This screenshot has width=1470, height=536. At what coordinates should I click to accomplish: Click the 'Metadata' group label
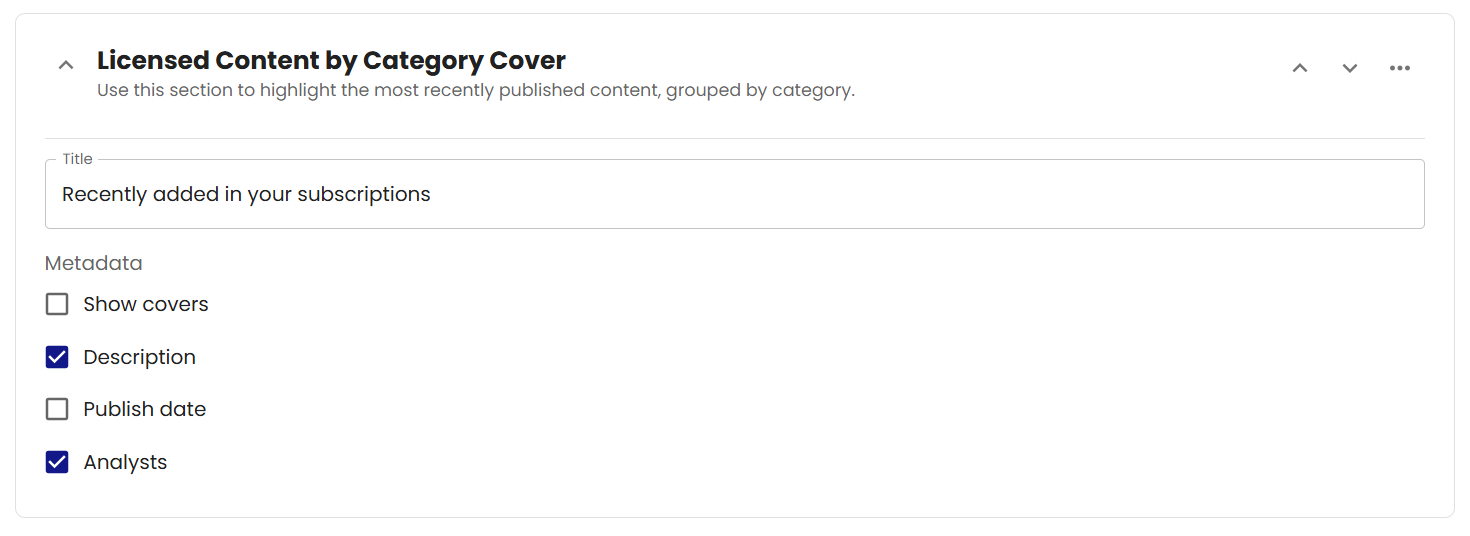pyautogui.click(x=94, y=263)
